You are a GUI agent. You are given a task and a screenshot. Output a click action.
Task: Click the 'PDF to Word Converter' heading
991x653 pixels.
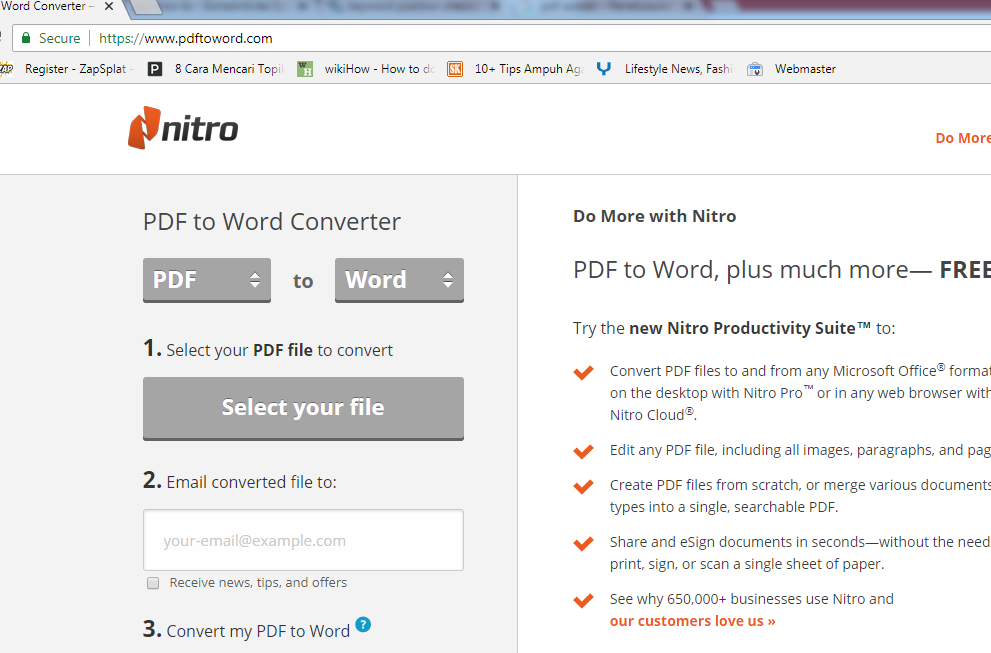coord(272,222)
